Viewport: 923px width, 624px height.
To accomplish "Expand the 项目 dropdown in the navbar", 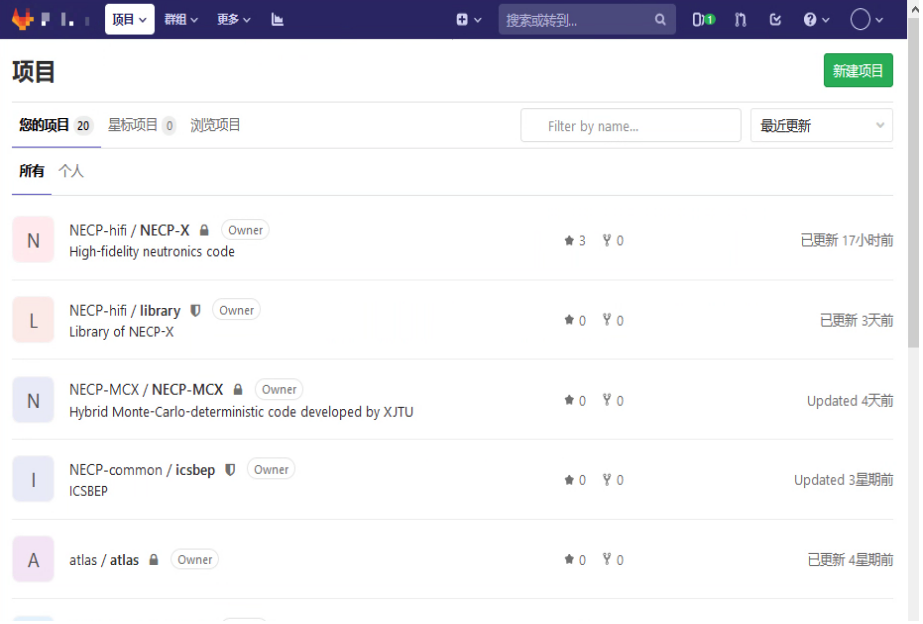I will (129, 19).
